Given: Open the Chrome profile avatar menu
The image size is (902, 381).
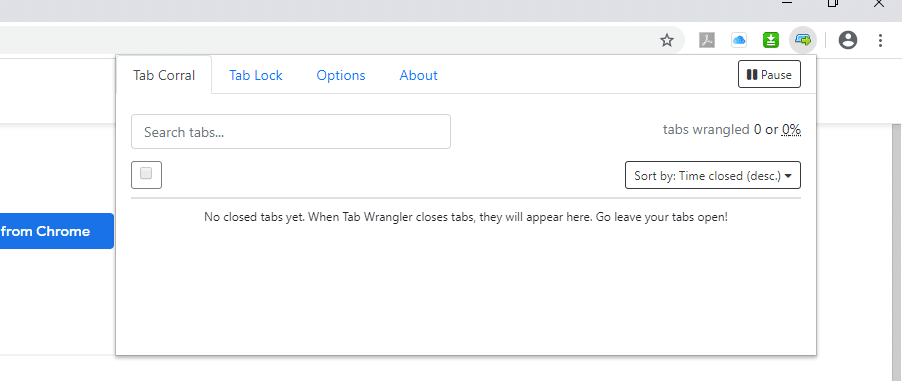Looking at the screenshot, I should tap(848, 40).
